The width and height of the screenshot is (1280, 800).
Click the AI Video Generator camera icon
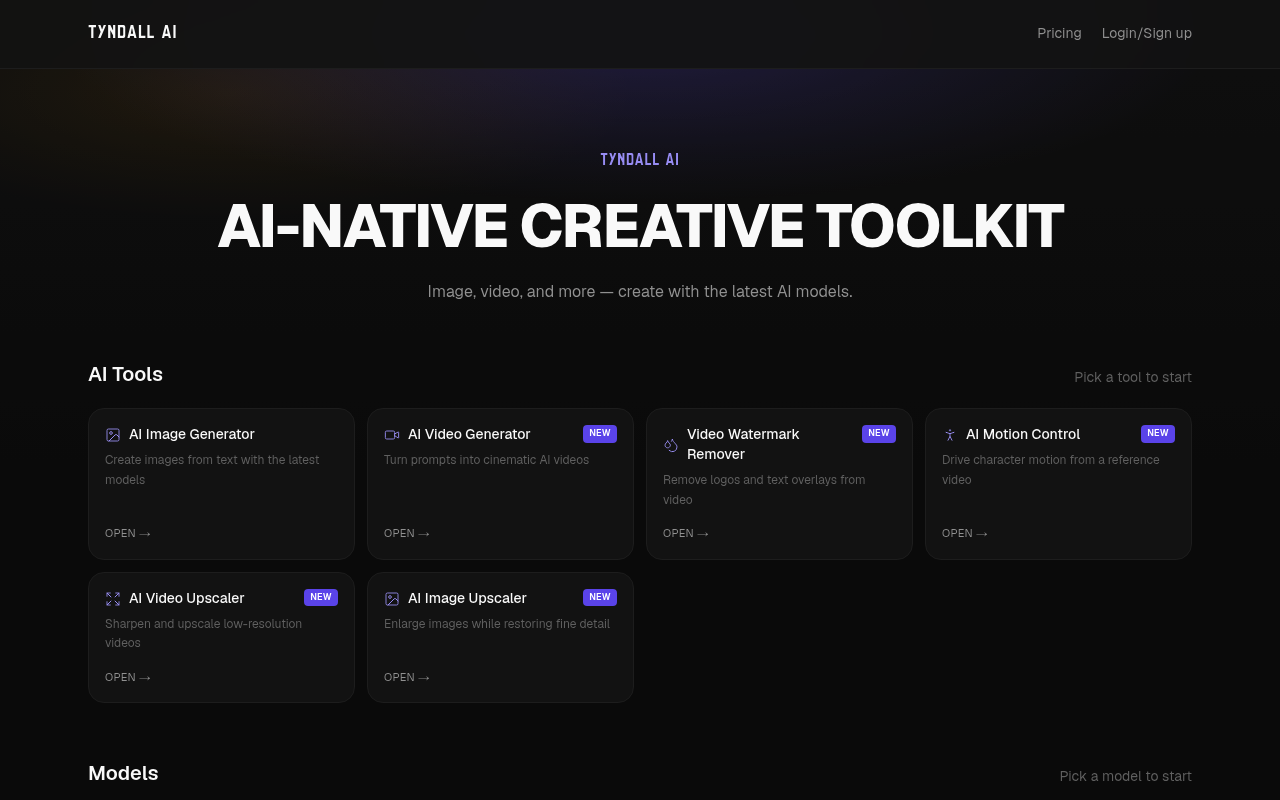[x=392, y=435]
